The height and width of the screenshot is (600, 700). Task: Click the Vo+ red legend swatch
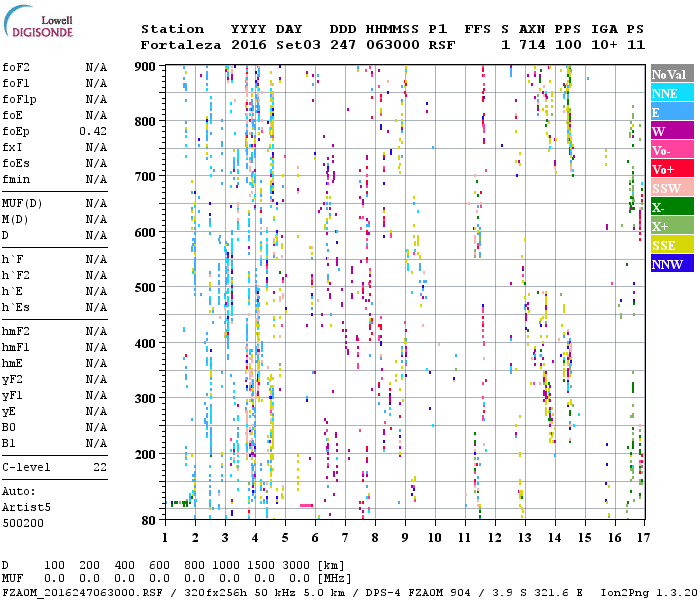click(672, 169)
